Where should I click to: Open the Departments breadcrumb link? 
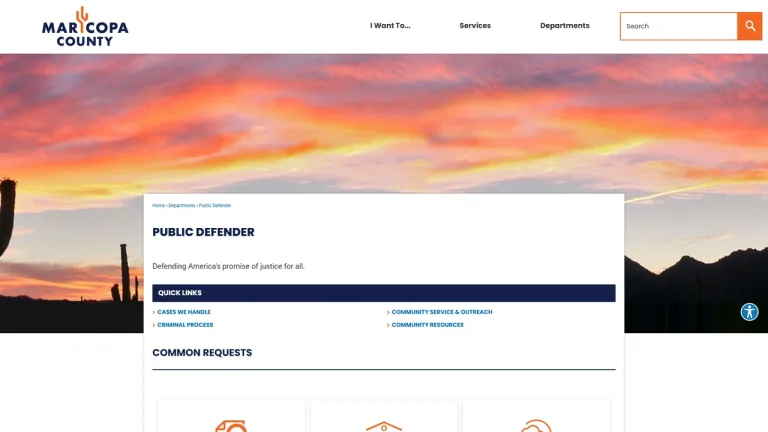tap(182, 206)
